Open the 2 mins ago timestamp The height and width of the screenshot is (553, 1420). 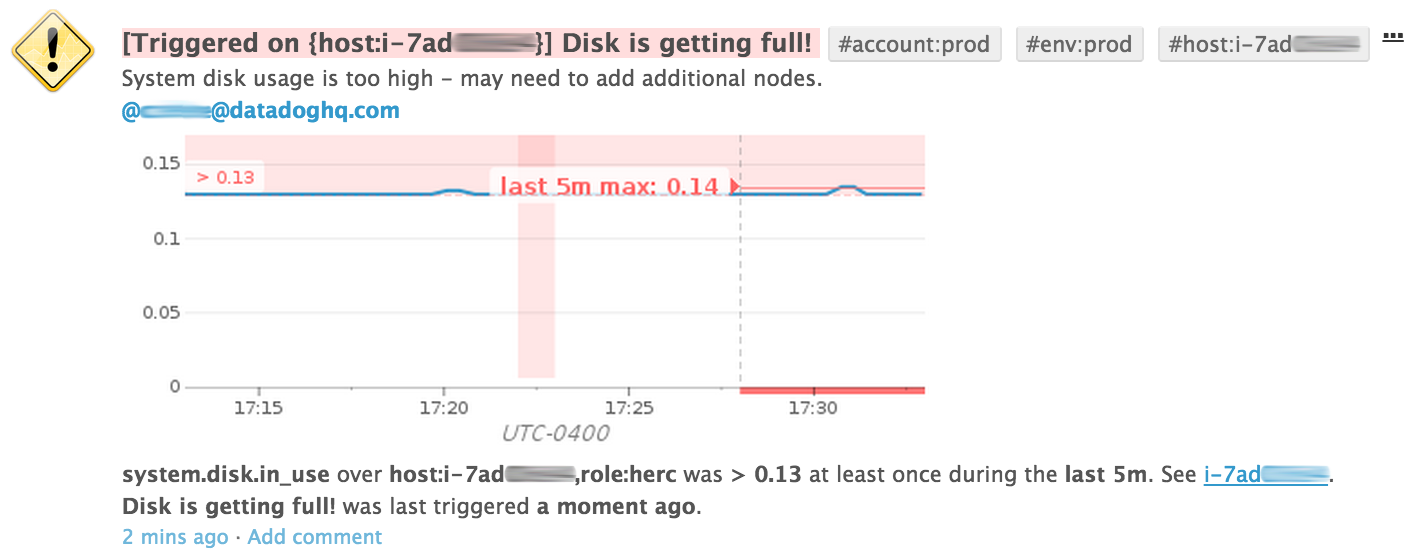pyautogui.click(x=175, y=537)
